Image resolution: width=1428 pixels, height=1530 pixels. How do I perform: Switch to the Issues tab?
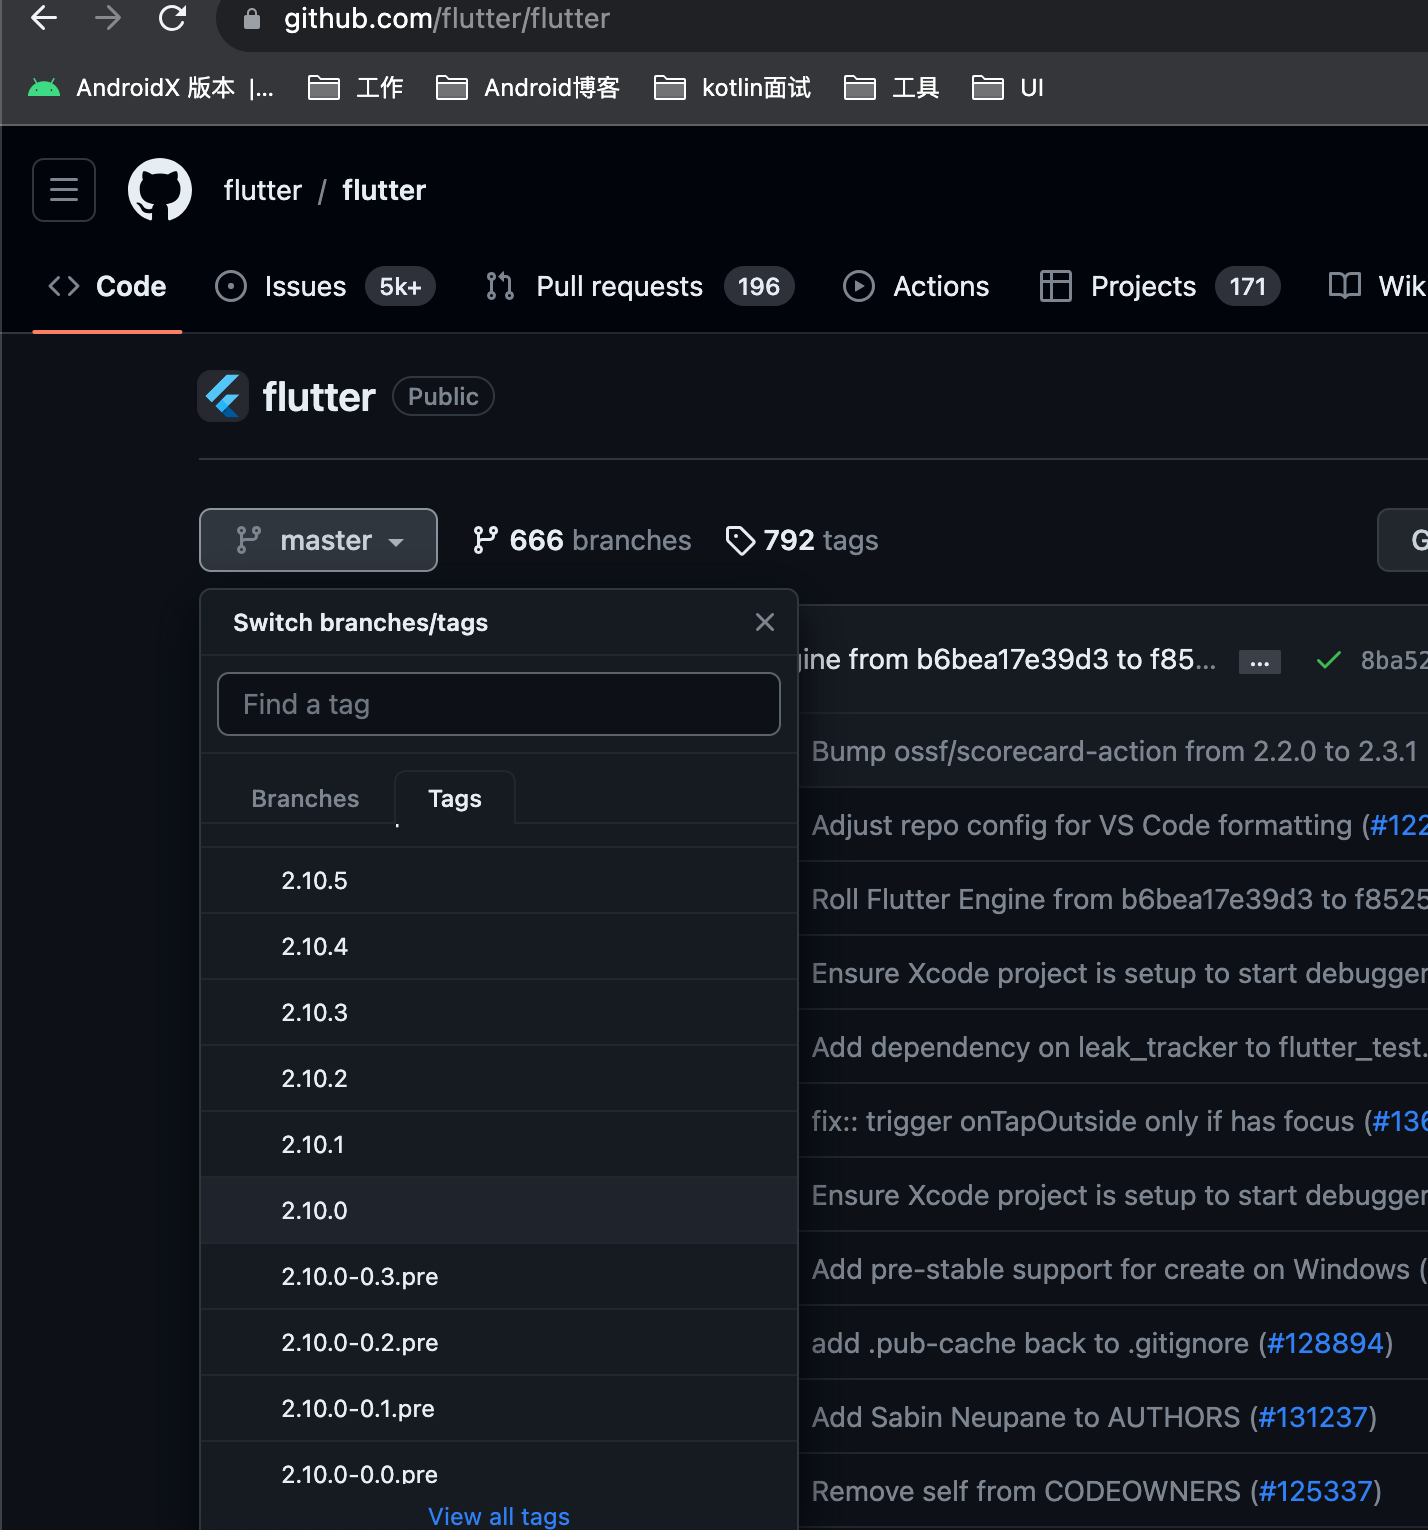(325, 287)
